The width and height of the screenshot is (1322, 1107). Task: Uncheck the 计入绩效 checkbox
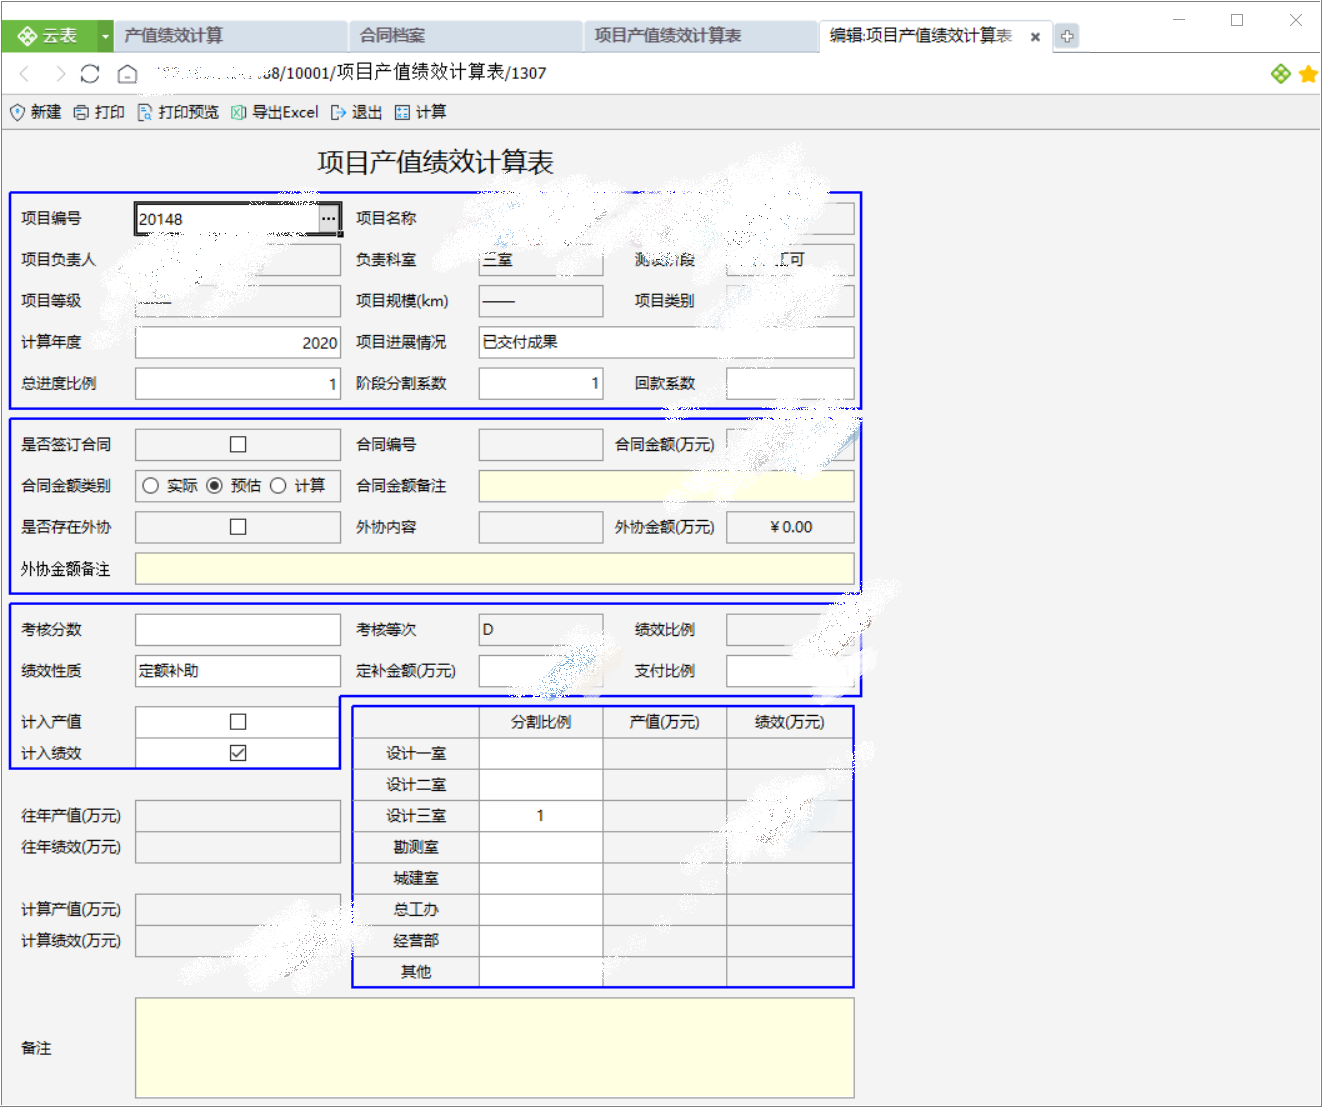(238, 753)
